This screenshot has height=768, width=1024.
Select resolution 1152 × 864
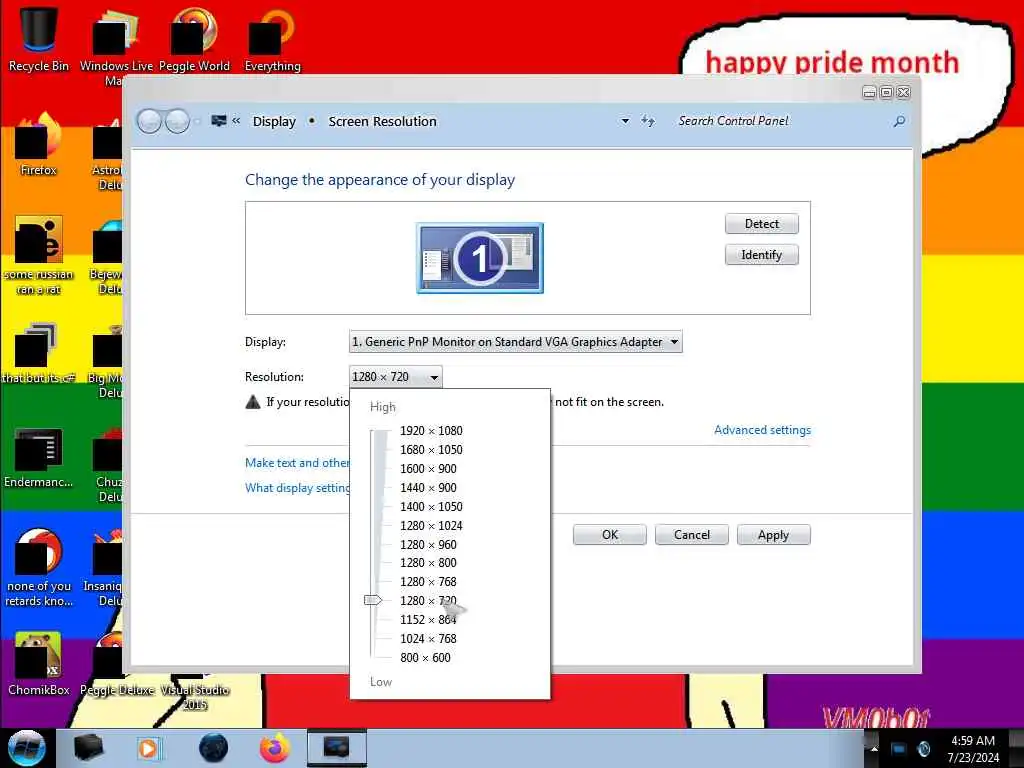click(428, 619)
